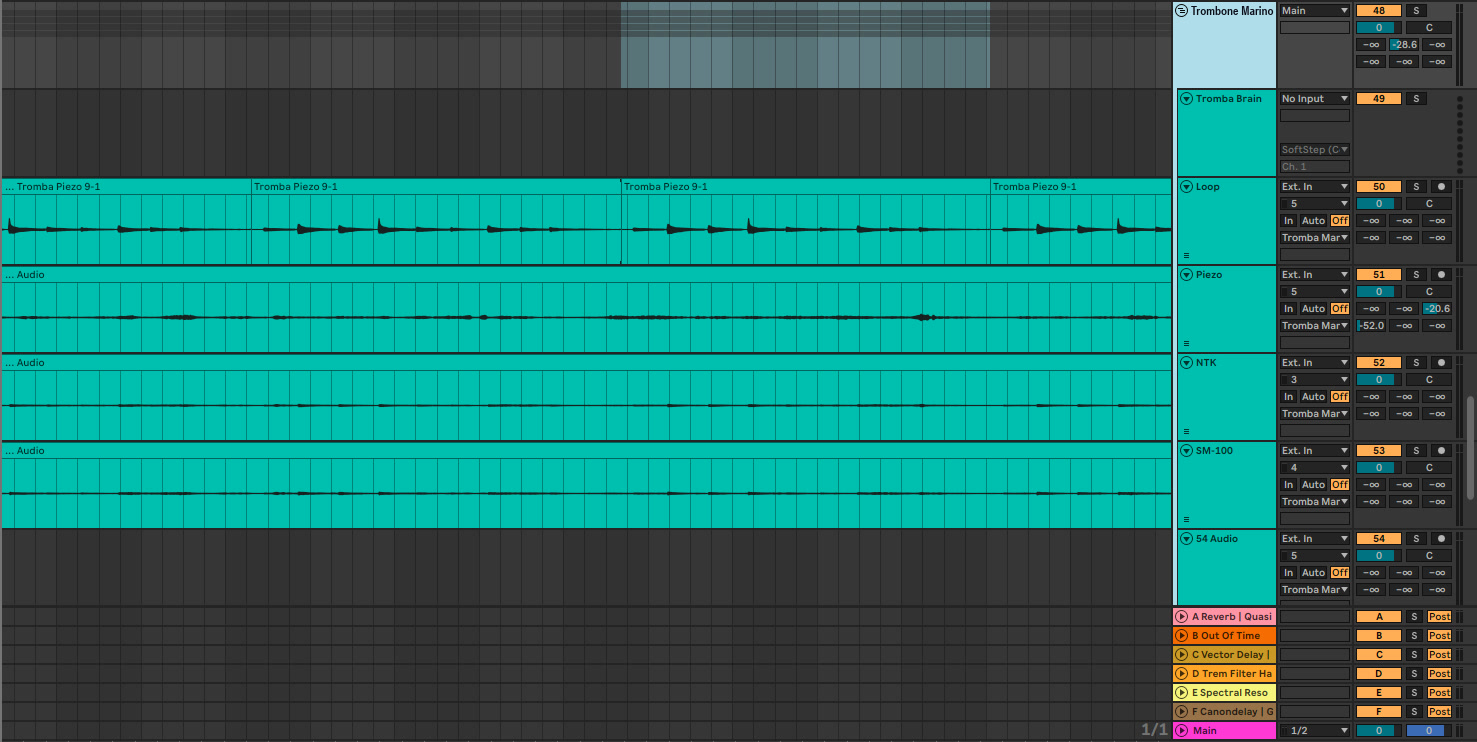Fold the Loop track
The height and width of the screenshot is (742, 1477).
pos(1186,187)
